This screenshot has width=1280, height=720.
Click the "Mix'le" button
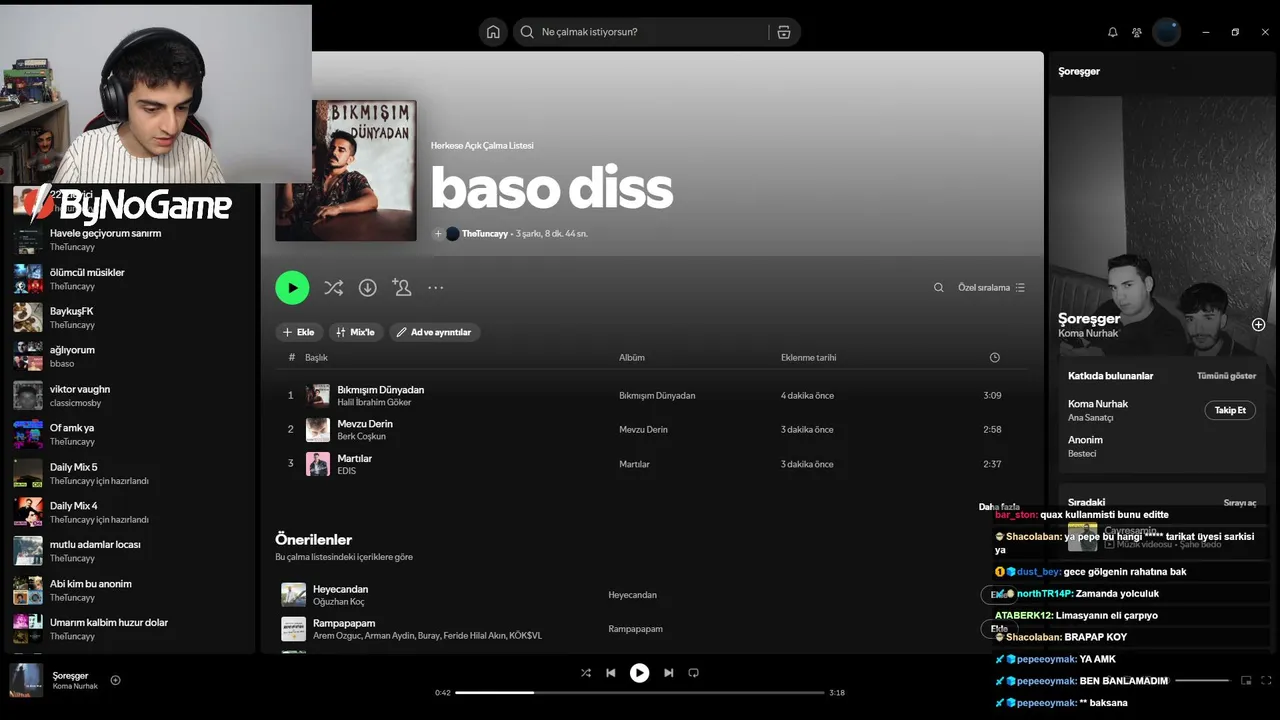(x=355, y=332)
